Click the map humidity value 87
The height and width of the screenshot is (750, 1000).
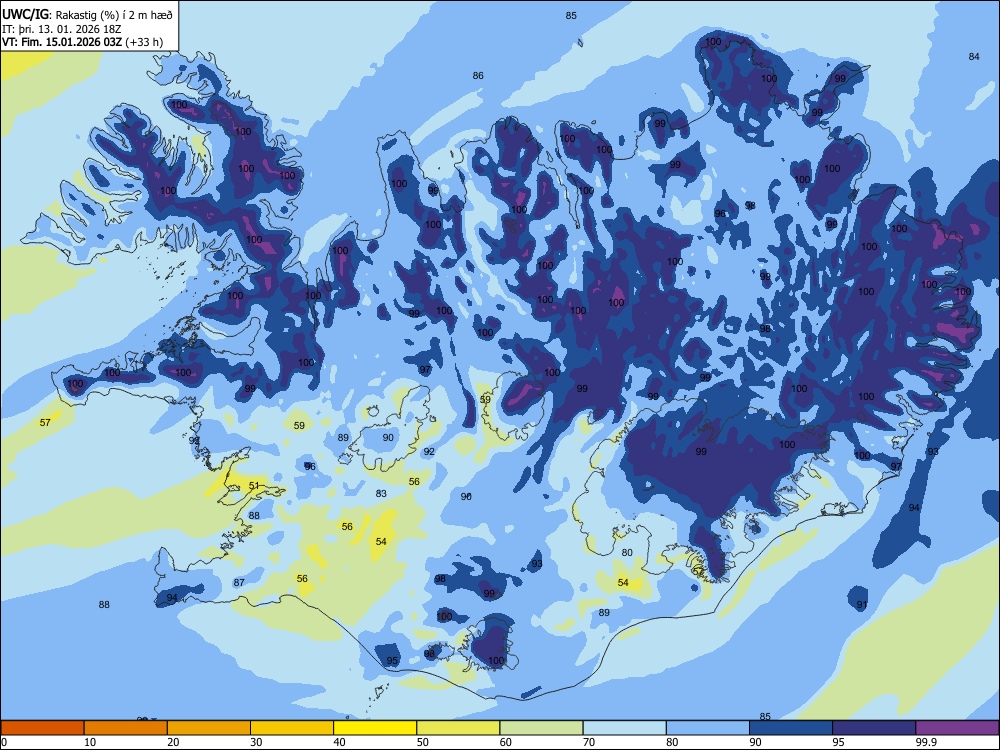(239, 582)
